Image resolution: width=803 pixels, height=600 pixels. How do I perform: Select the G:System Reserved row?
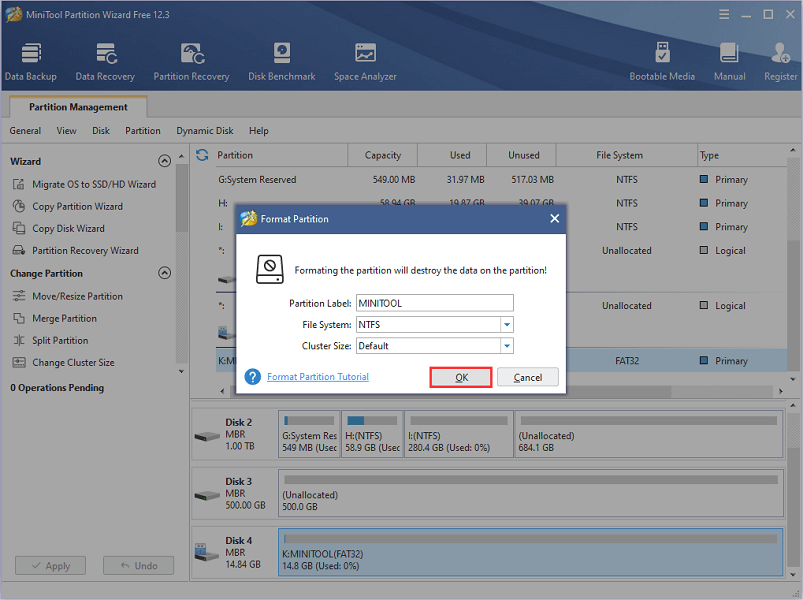point(501,180)
